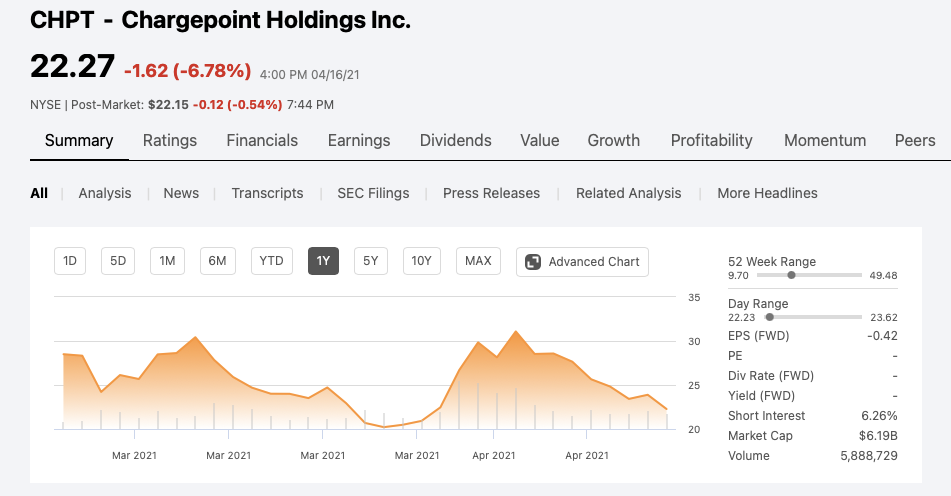951x496 pixels.
Task: Click the 52 Week Range slider marker
Action: 791,275
